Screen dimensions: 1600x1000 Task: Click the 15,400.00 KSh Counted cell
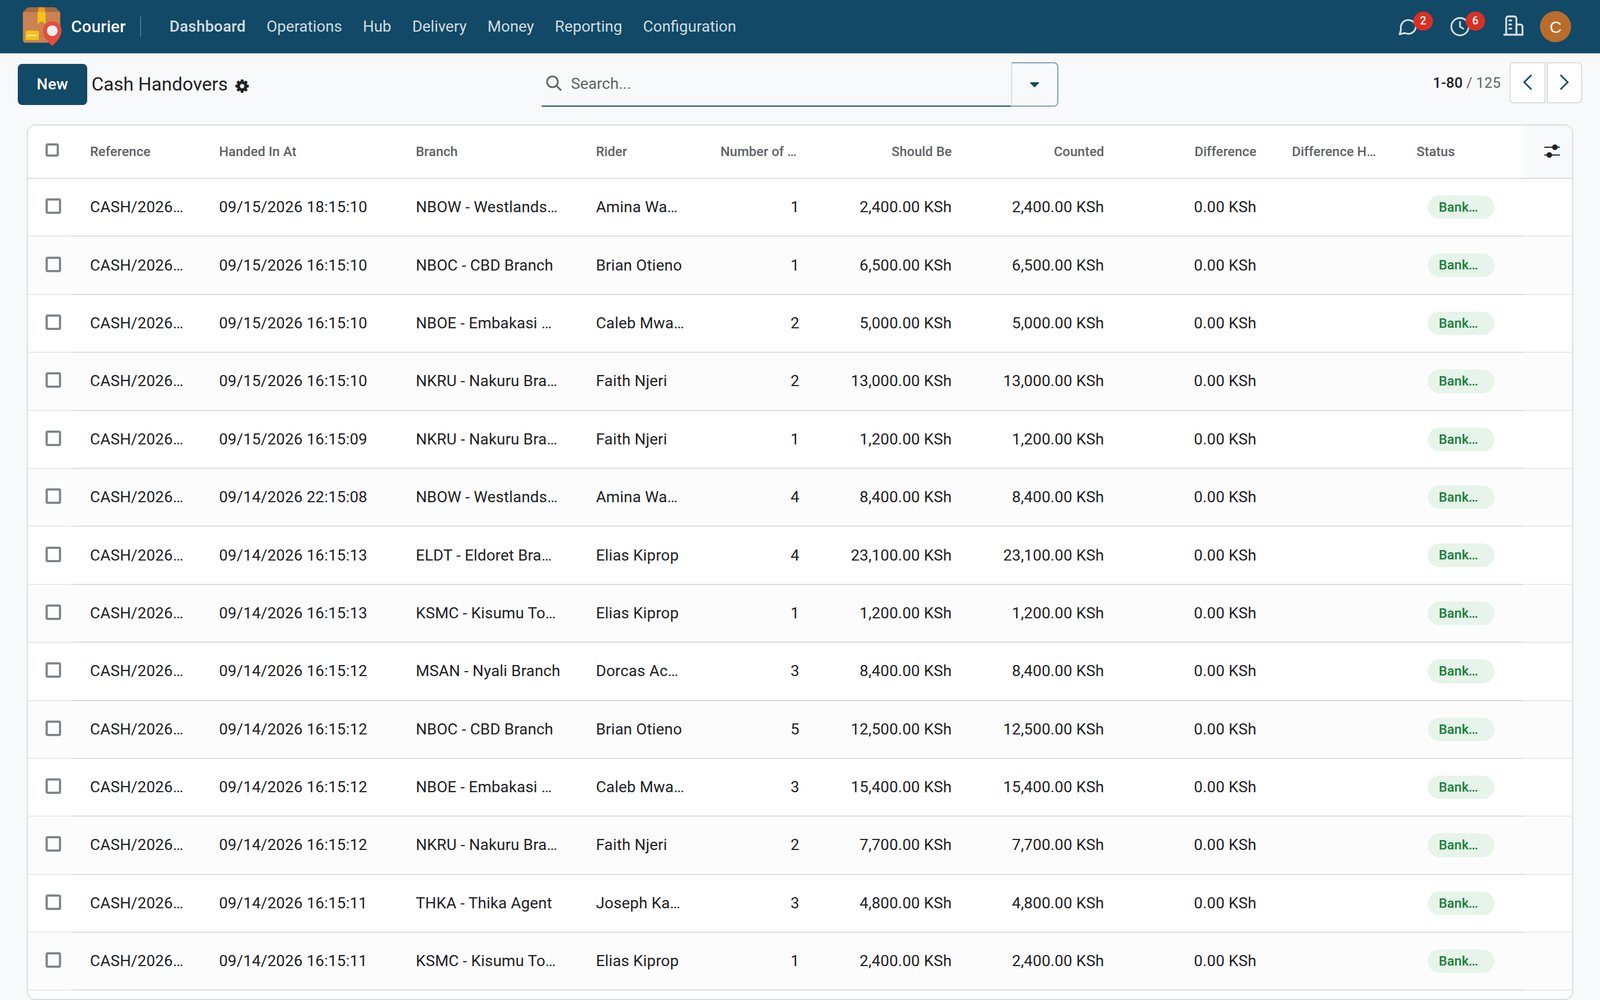coord(1053,787)
